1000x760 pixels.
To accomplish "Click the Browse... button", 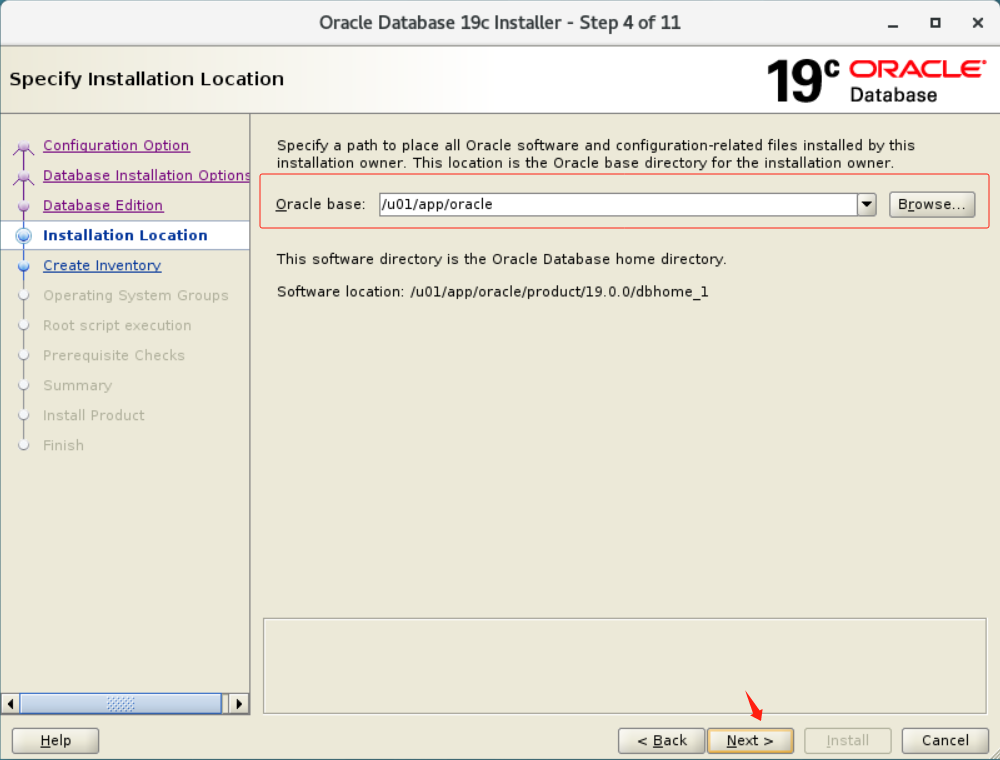I will click(x=932, y=204).
